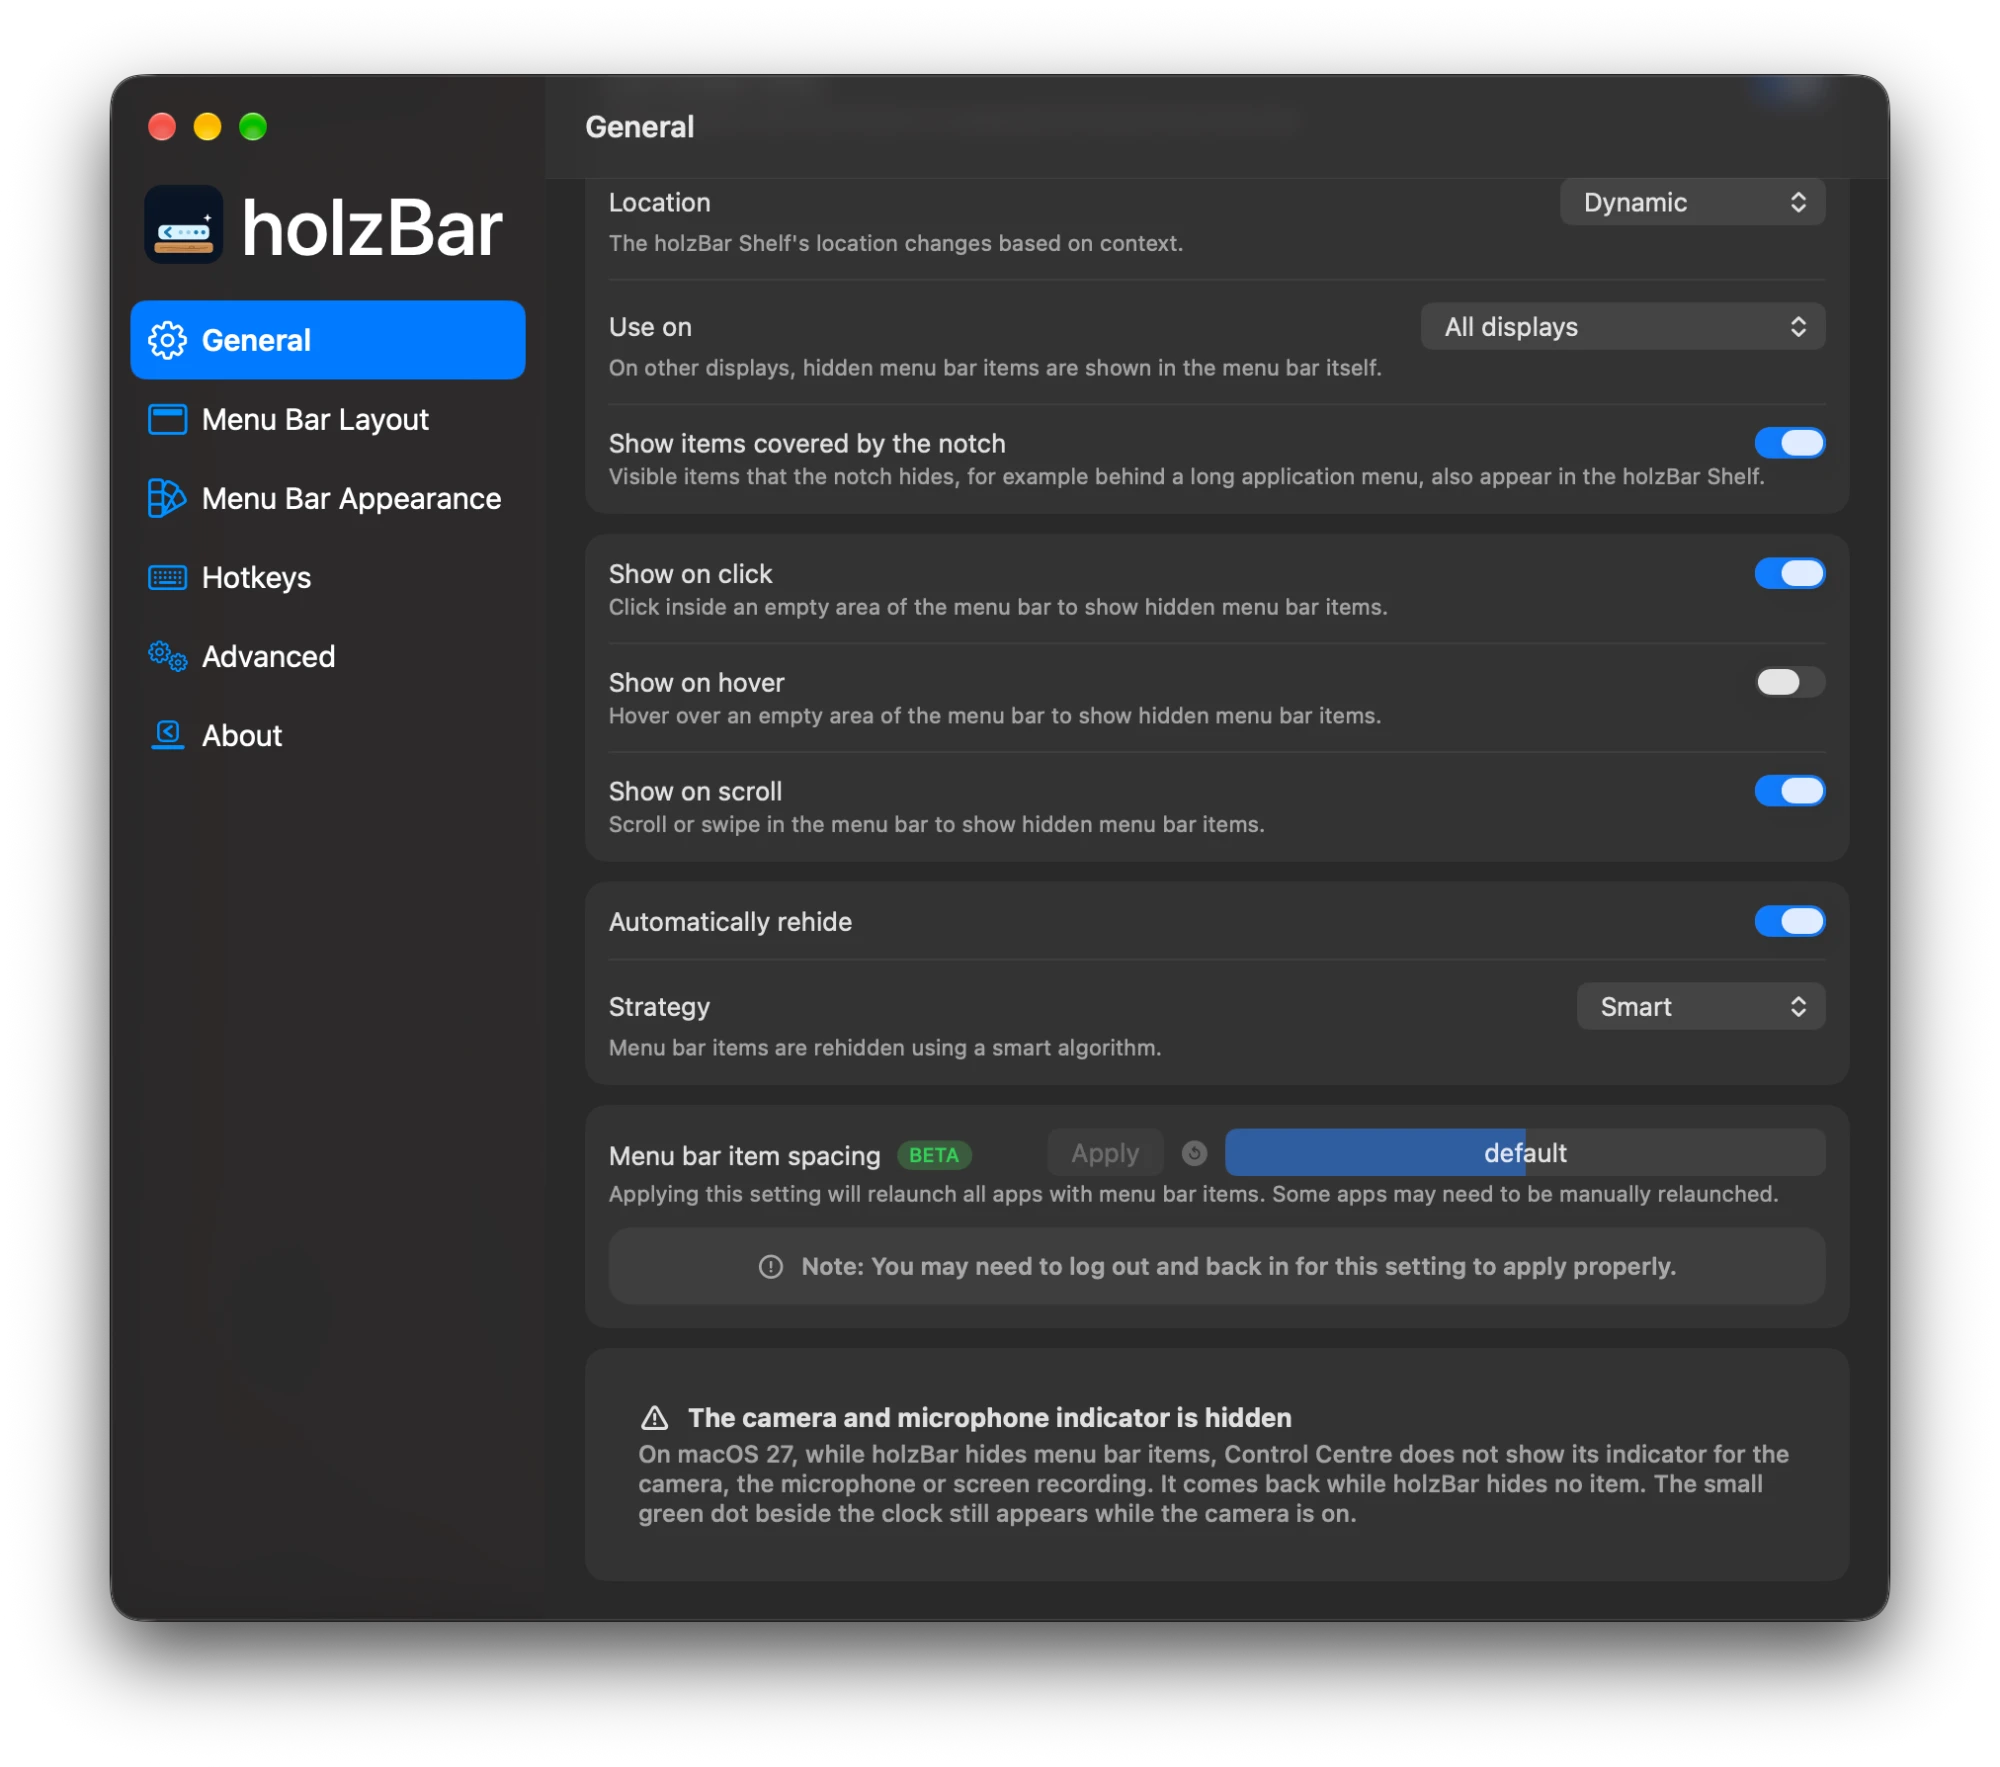Image resolution: width=2000 pixels, height=1767 pixels.
Task: Click the holzBar app logo icon
Action: pos(184,225)
